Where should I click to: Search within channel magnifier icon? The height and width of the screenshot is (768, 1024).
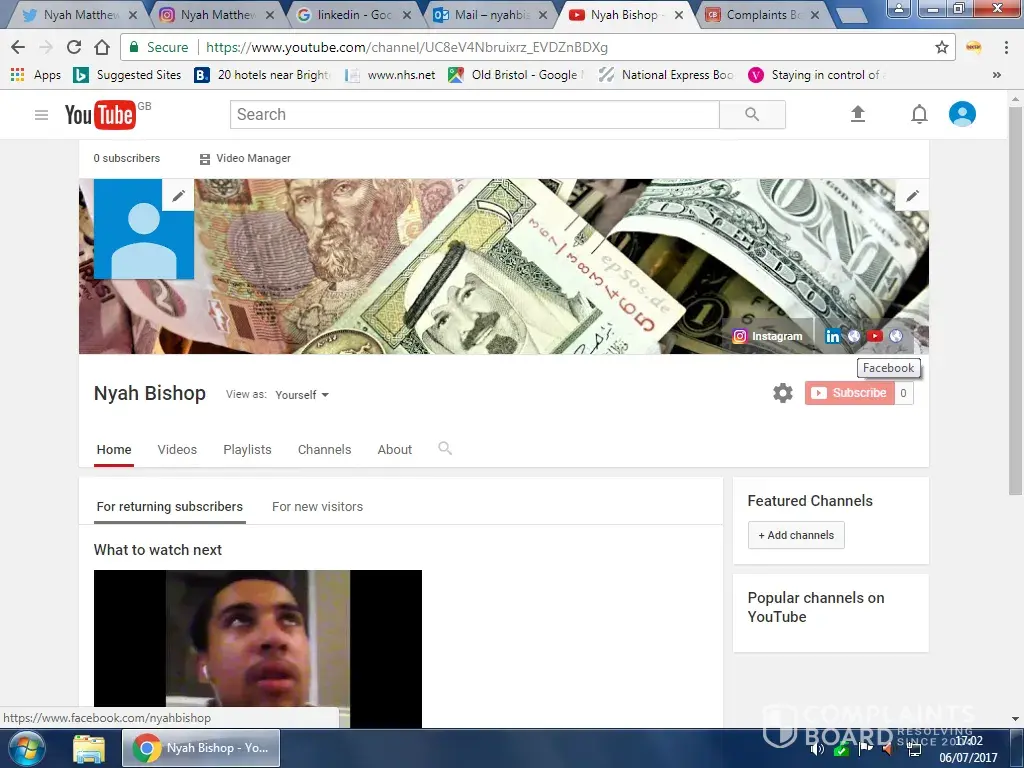tap(445, 449)
